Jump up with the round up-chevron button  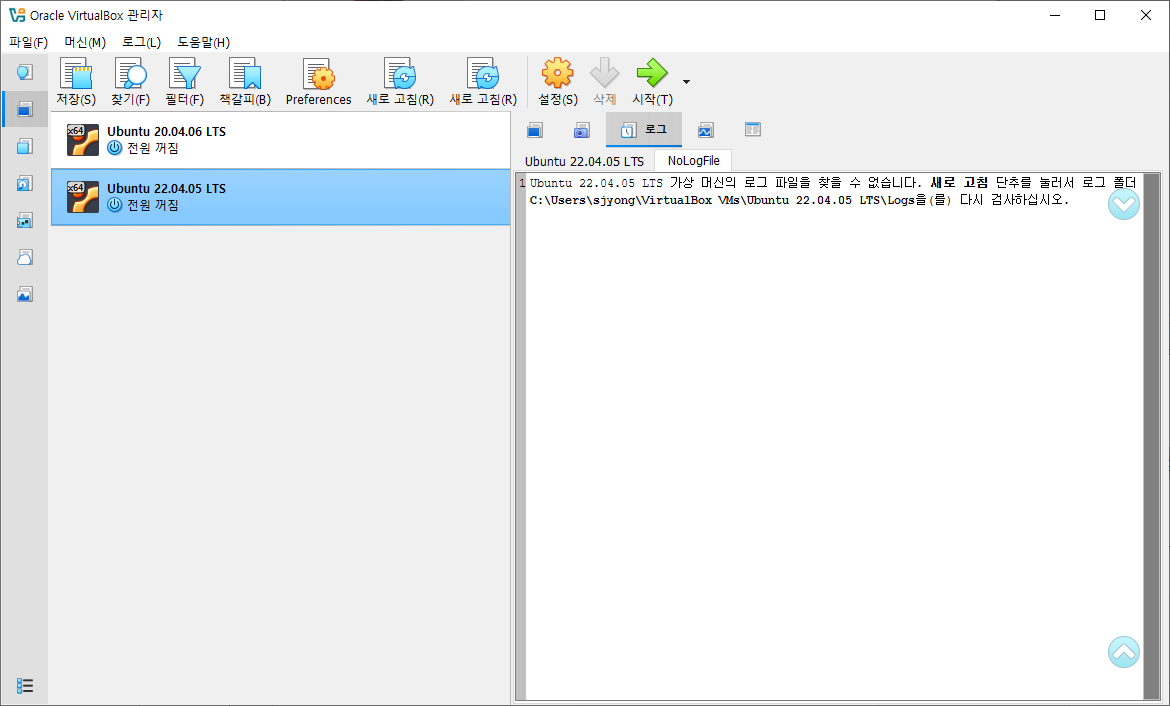point(1124,652)
